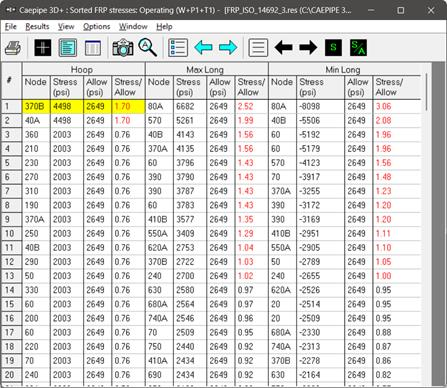Maximize the Caepipe window
The height and width of the screenshot is (388, 447).
click(x=401, y=10)
